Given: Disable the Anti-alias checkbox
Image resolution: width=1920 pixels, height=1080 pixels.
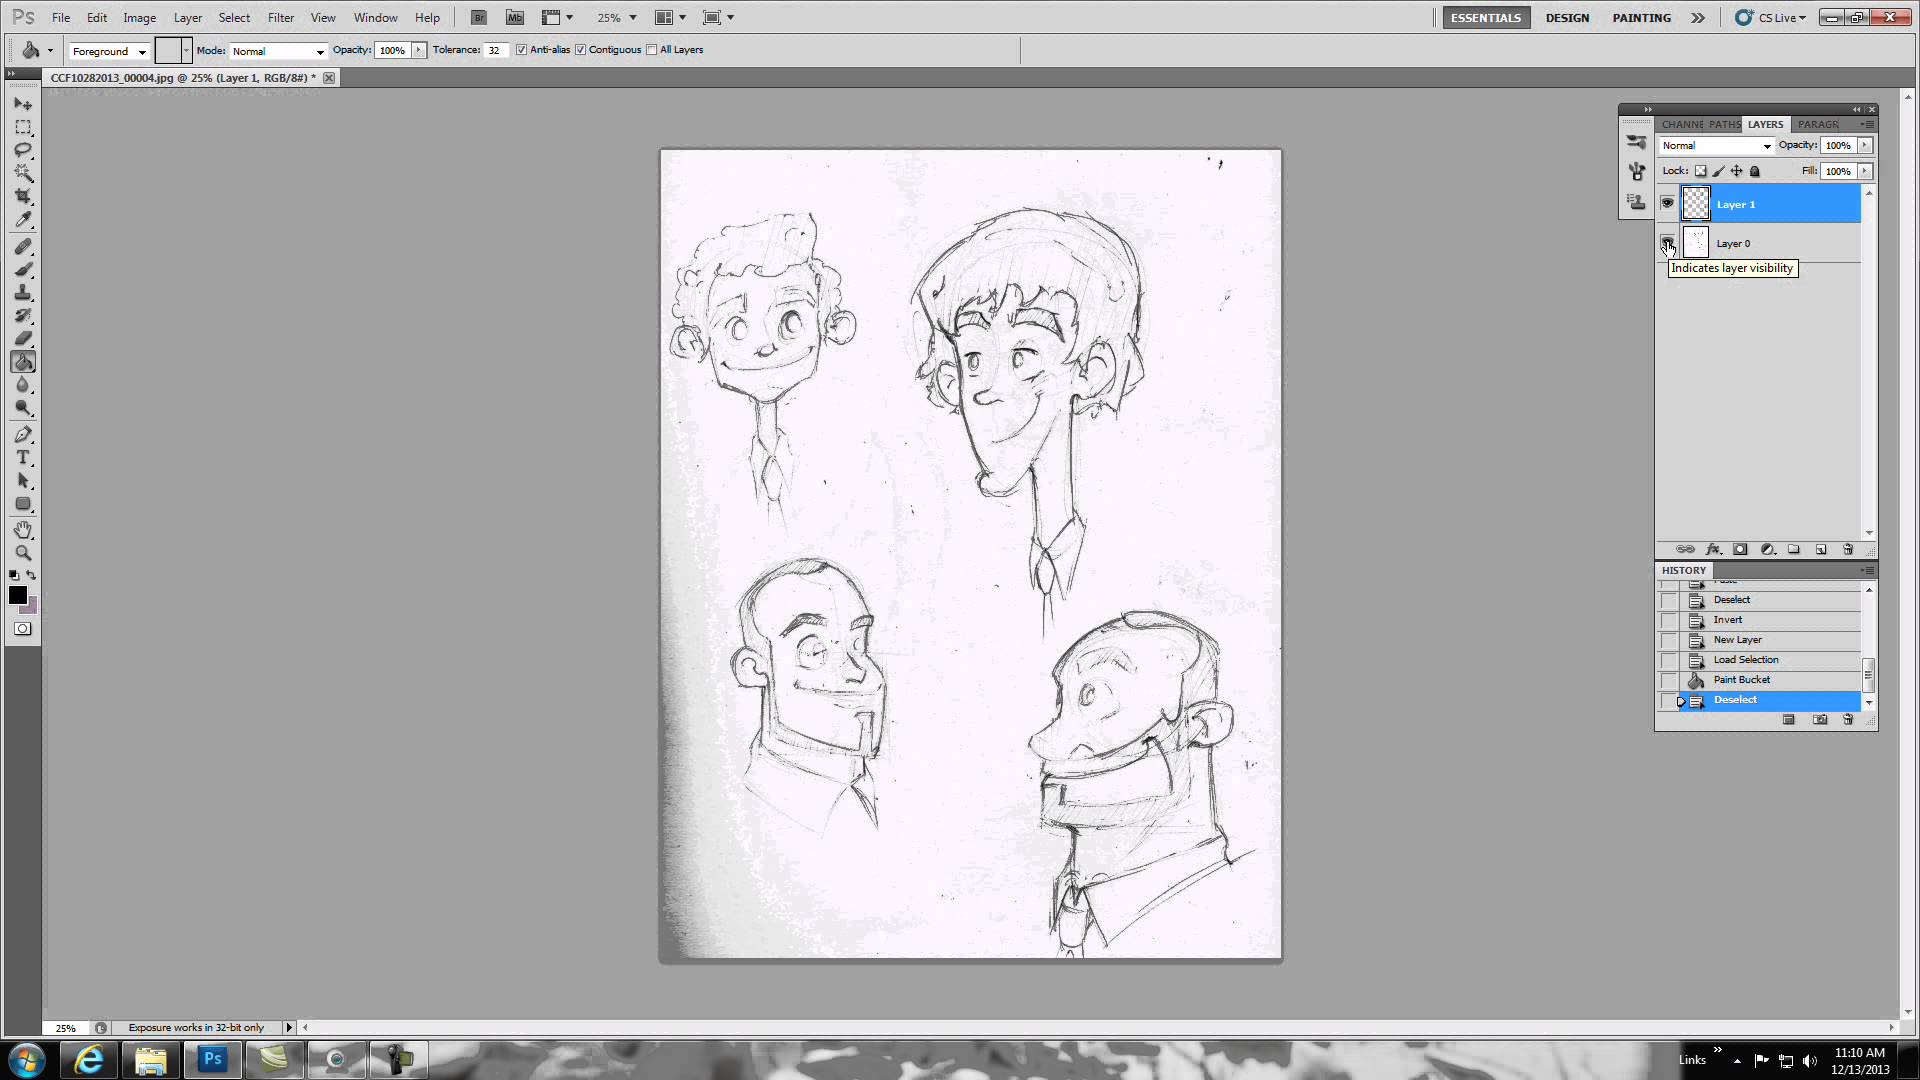Looking at the screenshot, I should pyautogui.click(x=522, y=49).
